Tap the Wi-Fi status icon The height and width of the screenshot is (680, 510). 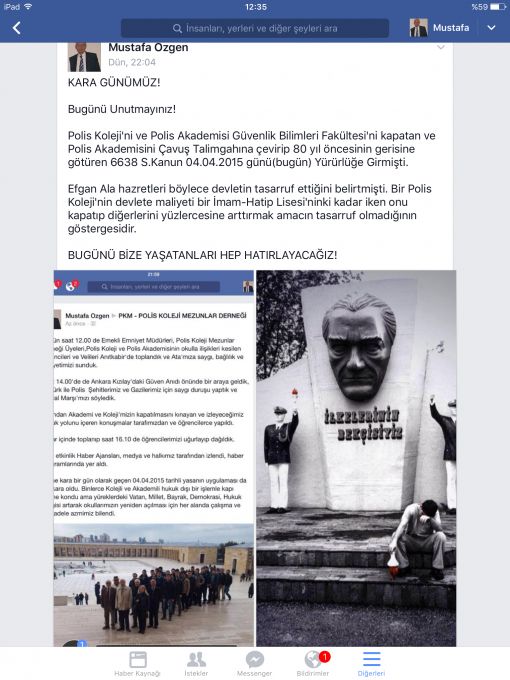pyautogui.click(x=28, y=7)
